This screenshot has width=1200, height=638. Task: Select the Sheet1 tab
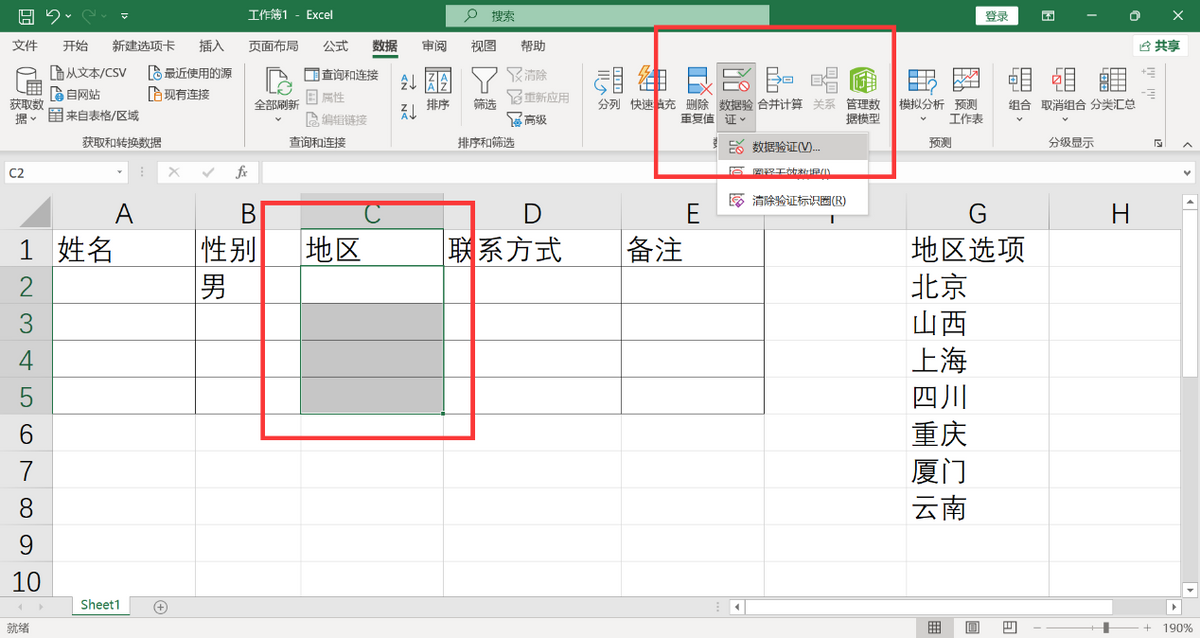tap(100, 606)
